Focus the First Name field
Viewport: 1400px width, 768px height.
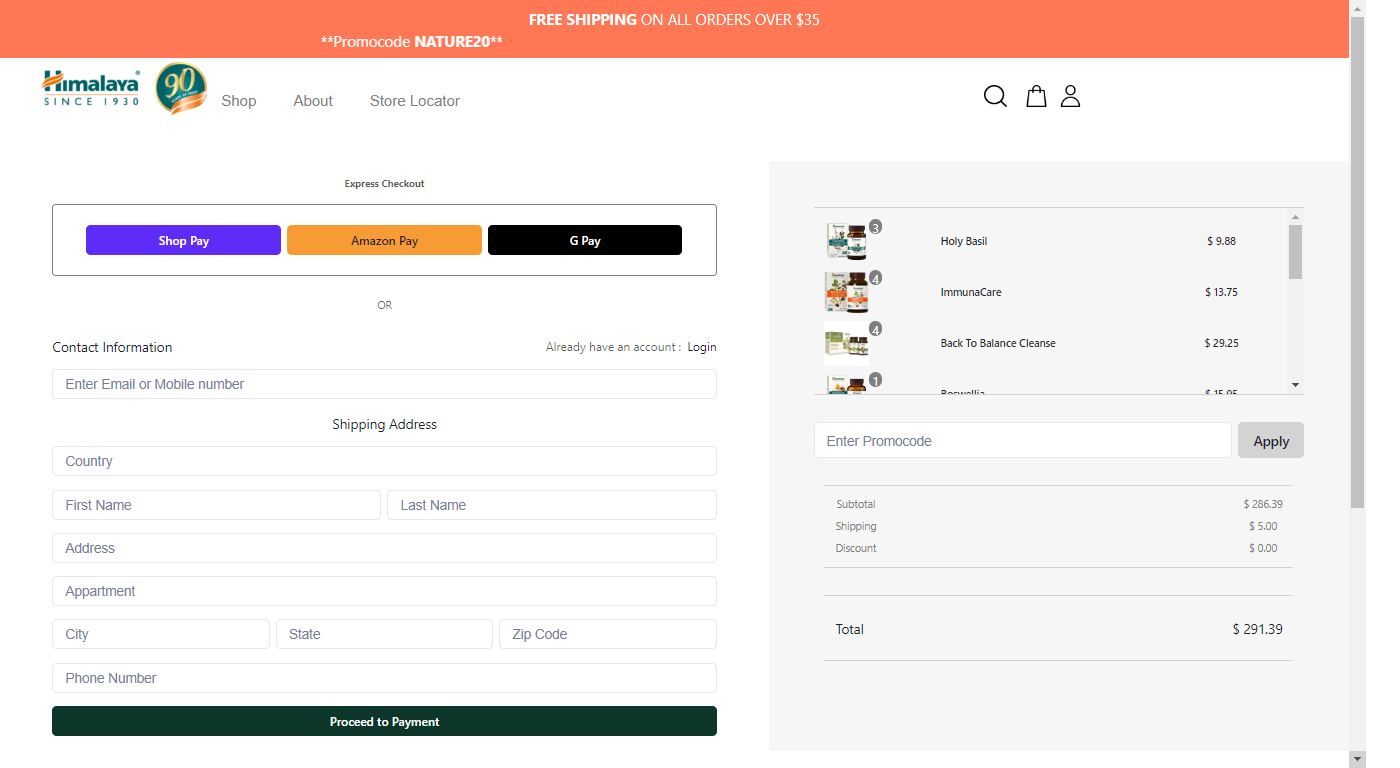coord(216,505)
